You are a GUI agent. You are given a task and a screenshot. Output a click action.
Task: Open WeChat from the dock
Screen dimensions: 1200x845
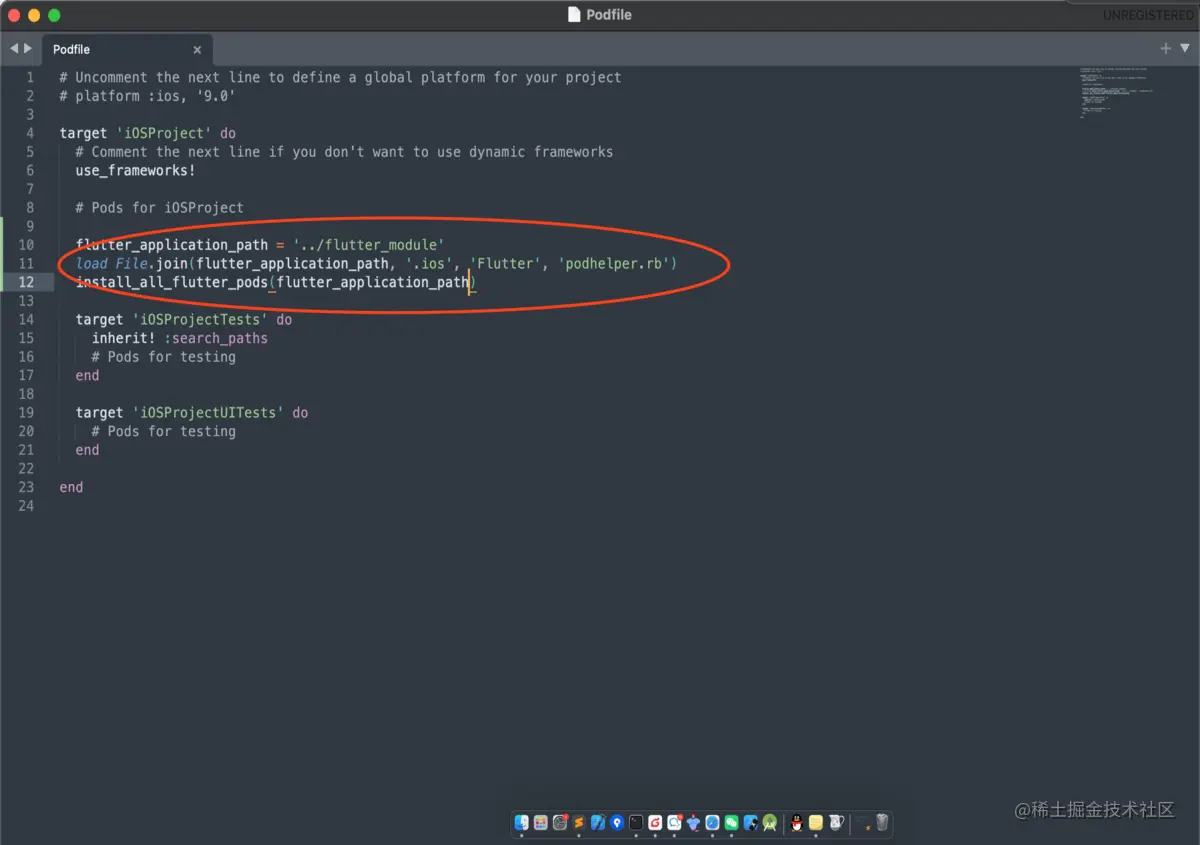pos(731,823)
